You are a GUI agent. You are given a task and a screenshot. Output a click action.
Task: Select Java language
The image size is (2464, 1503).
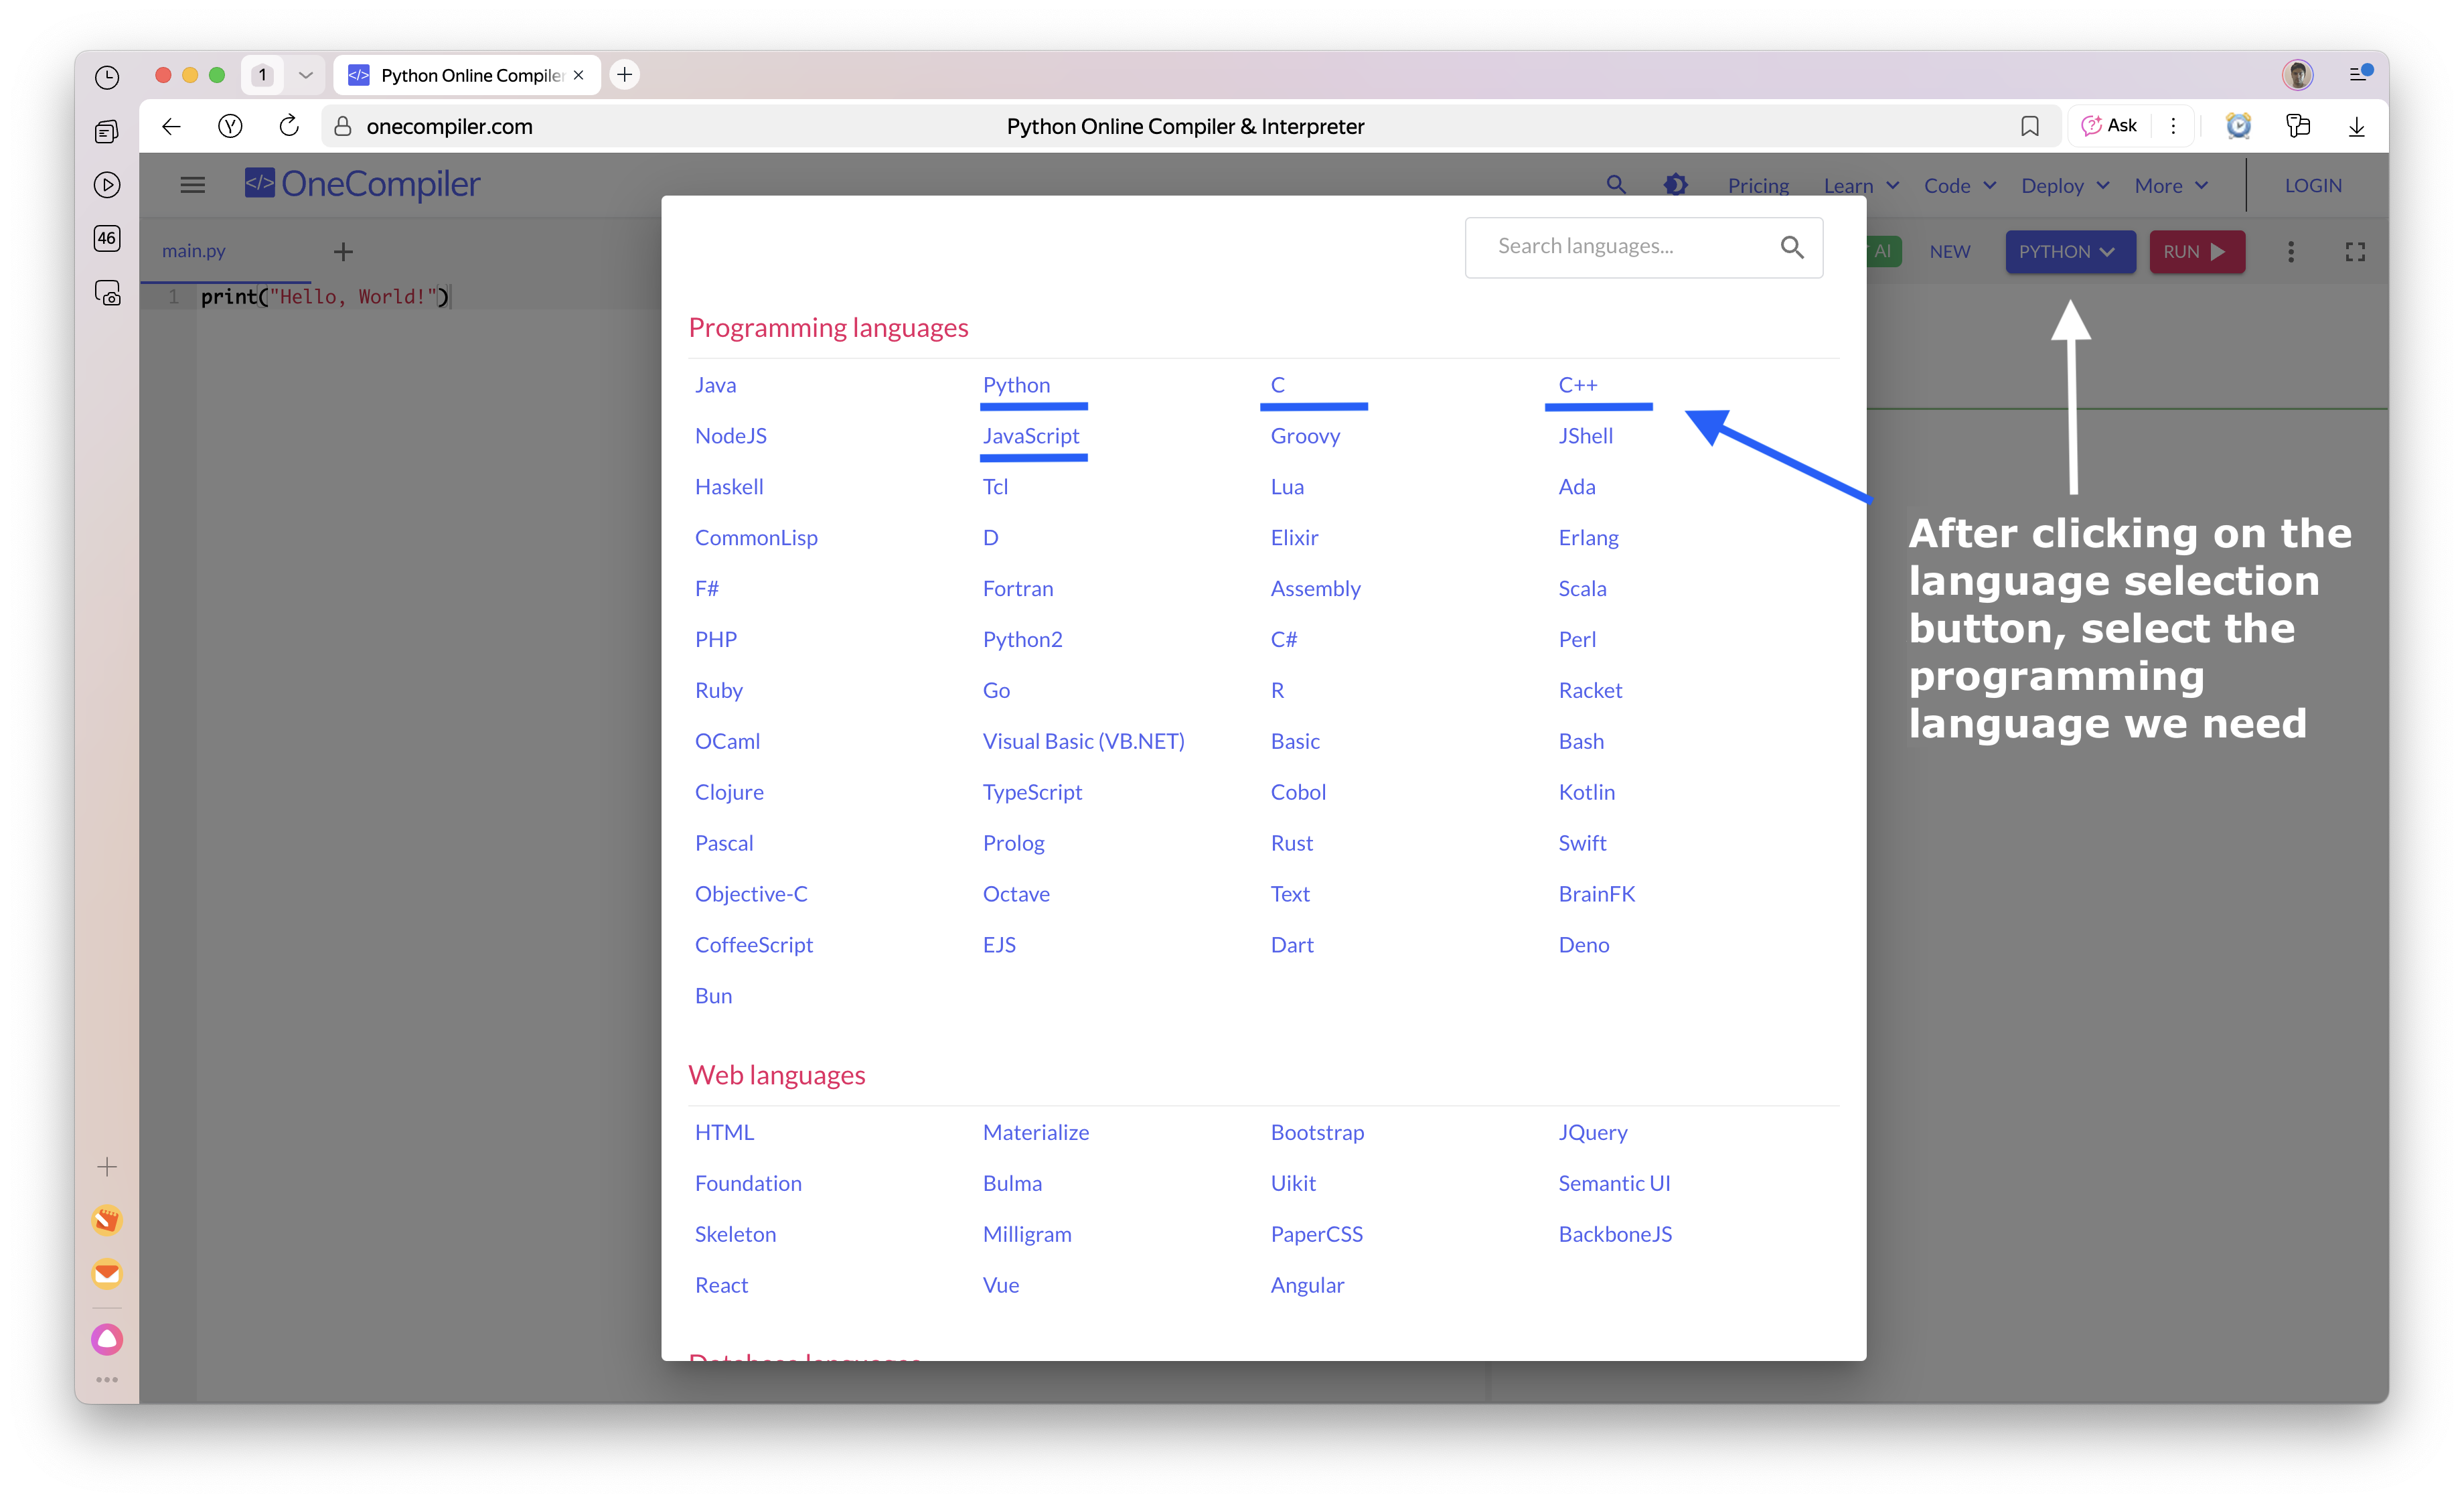[x=715, y=385]
